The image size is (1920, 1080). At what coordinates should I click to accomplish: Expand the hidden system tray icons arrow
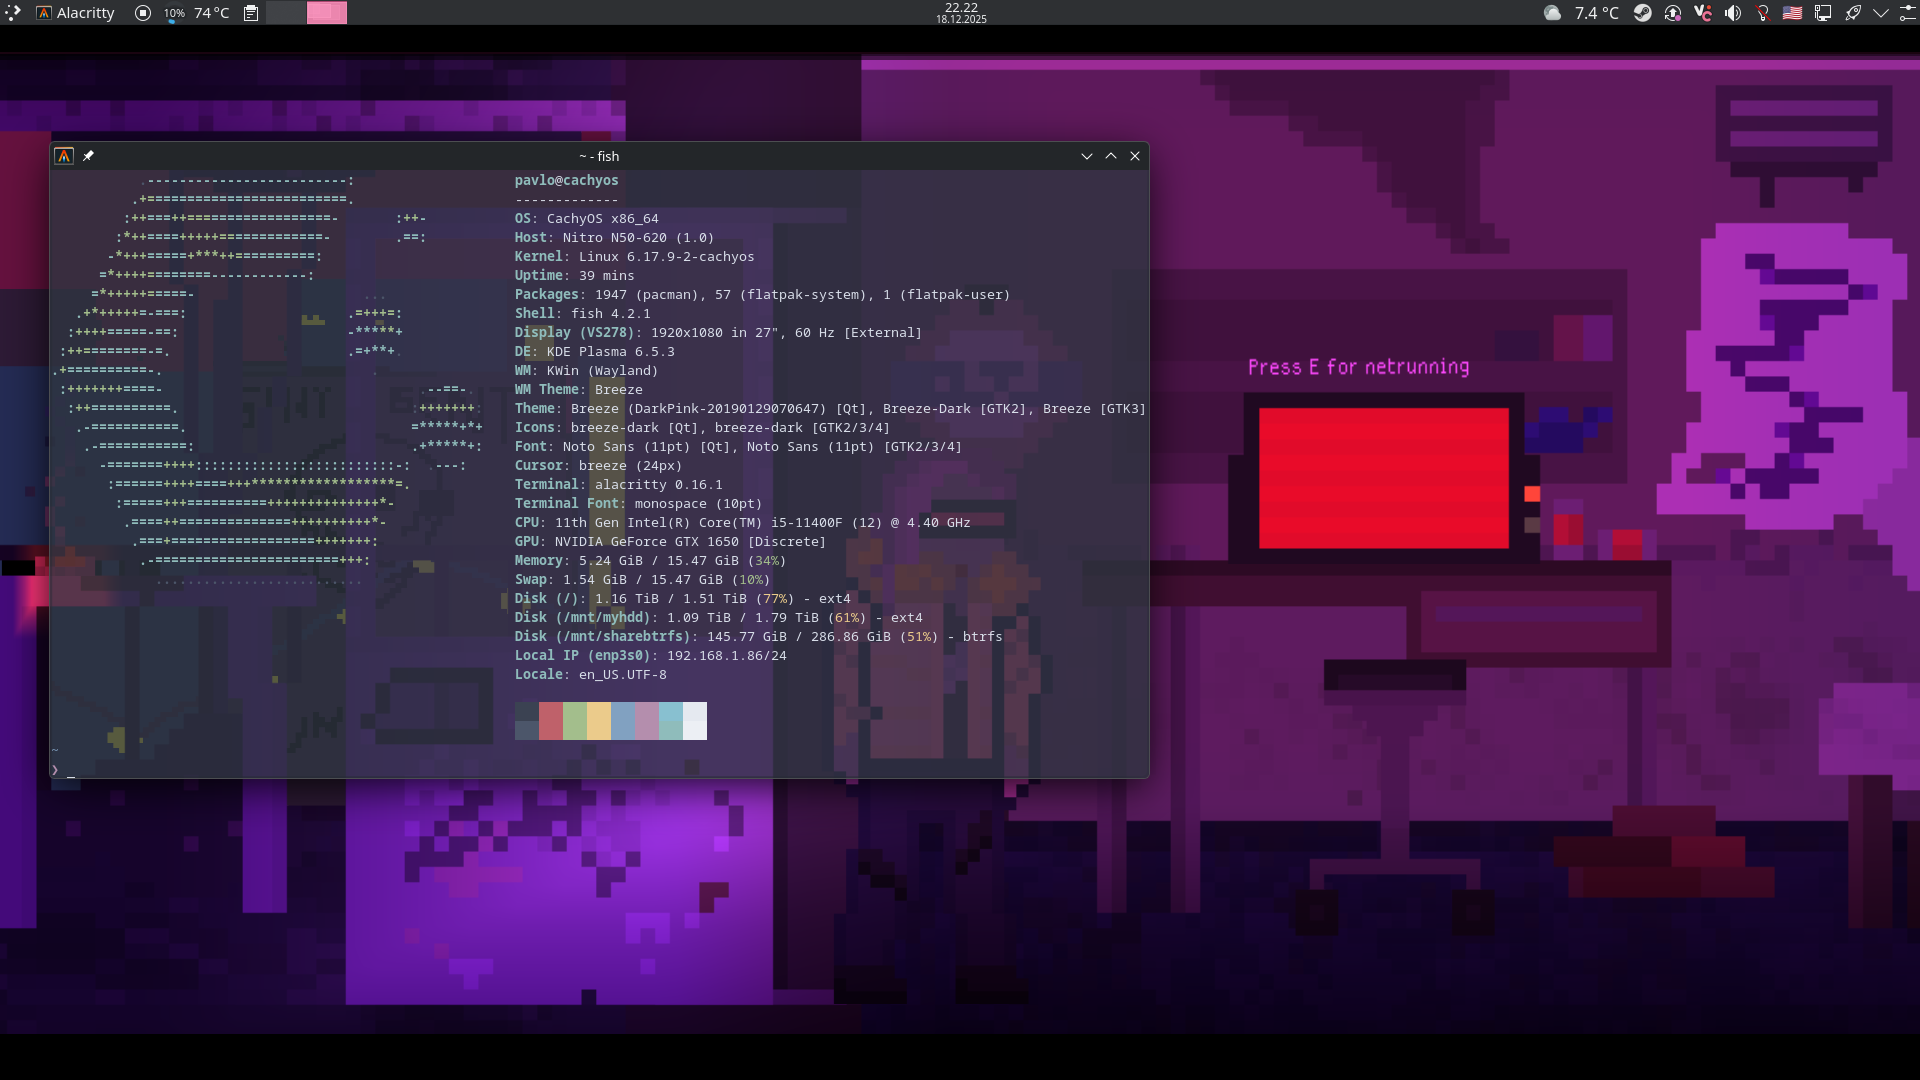pyautogui.click(x=1881, y=13)
